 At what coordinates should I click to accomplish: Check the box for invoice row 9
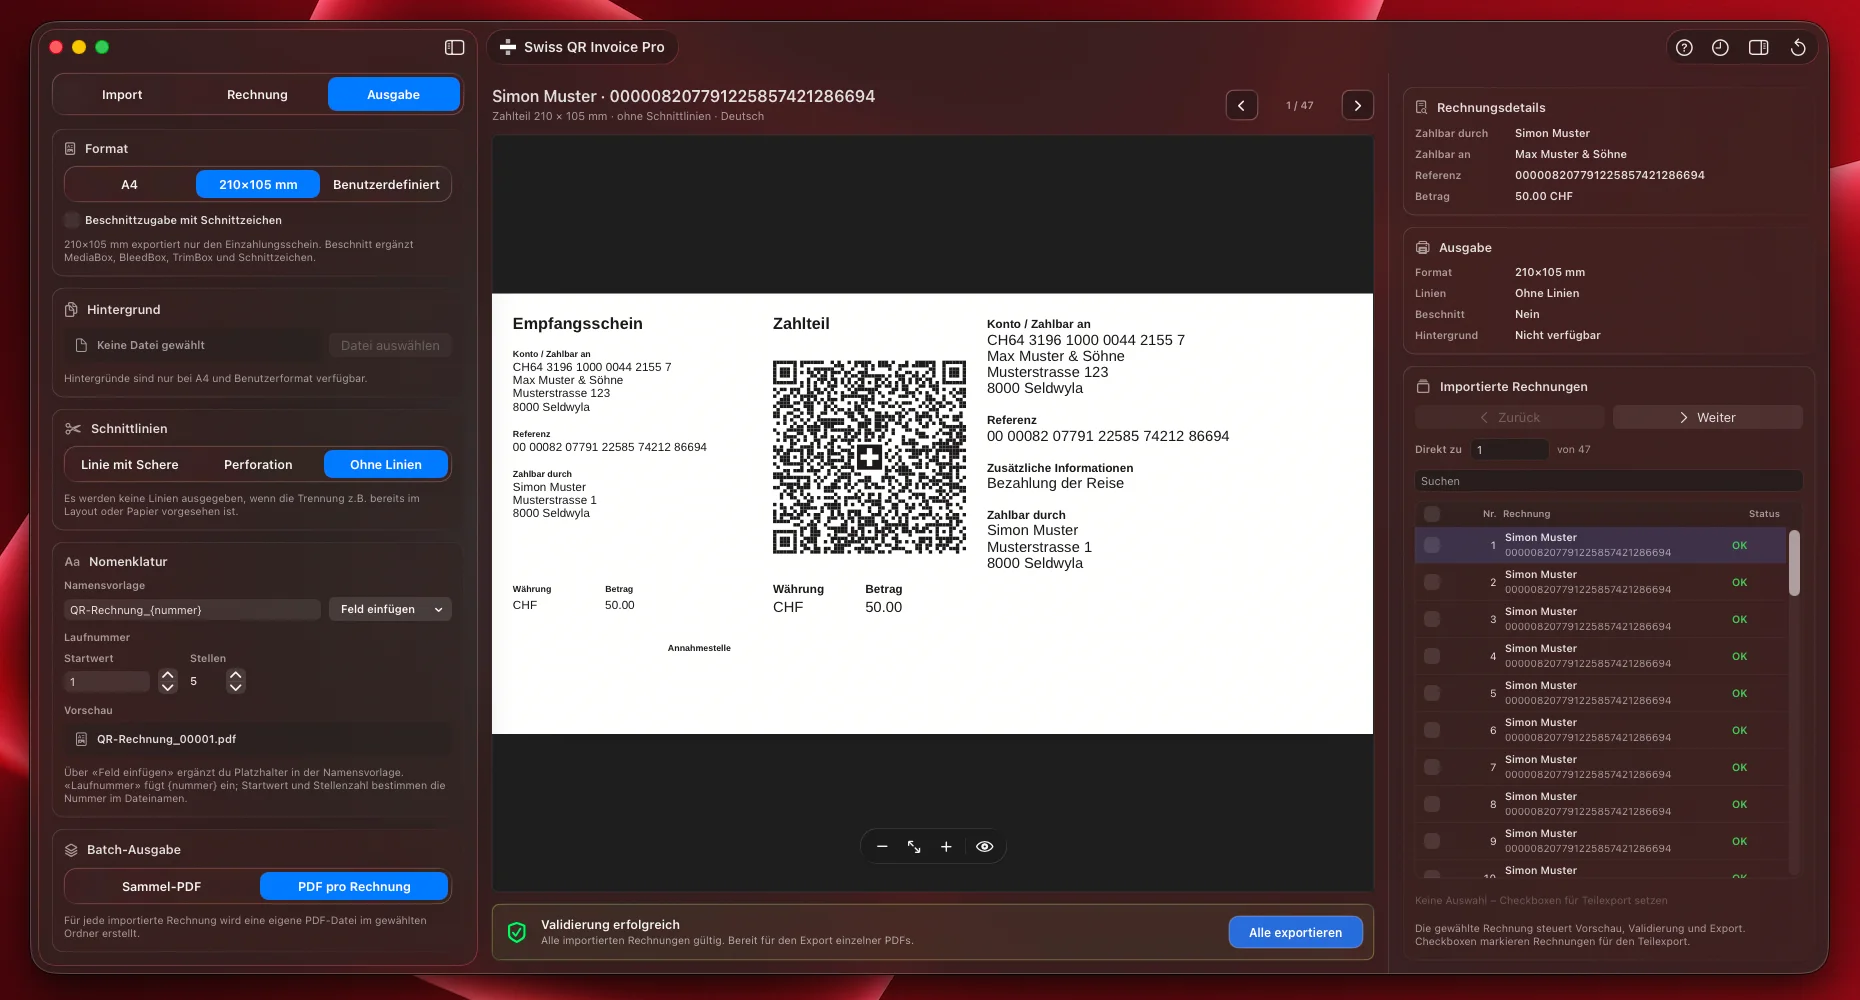[x=1432, y=841]
